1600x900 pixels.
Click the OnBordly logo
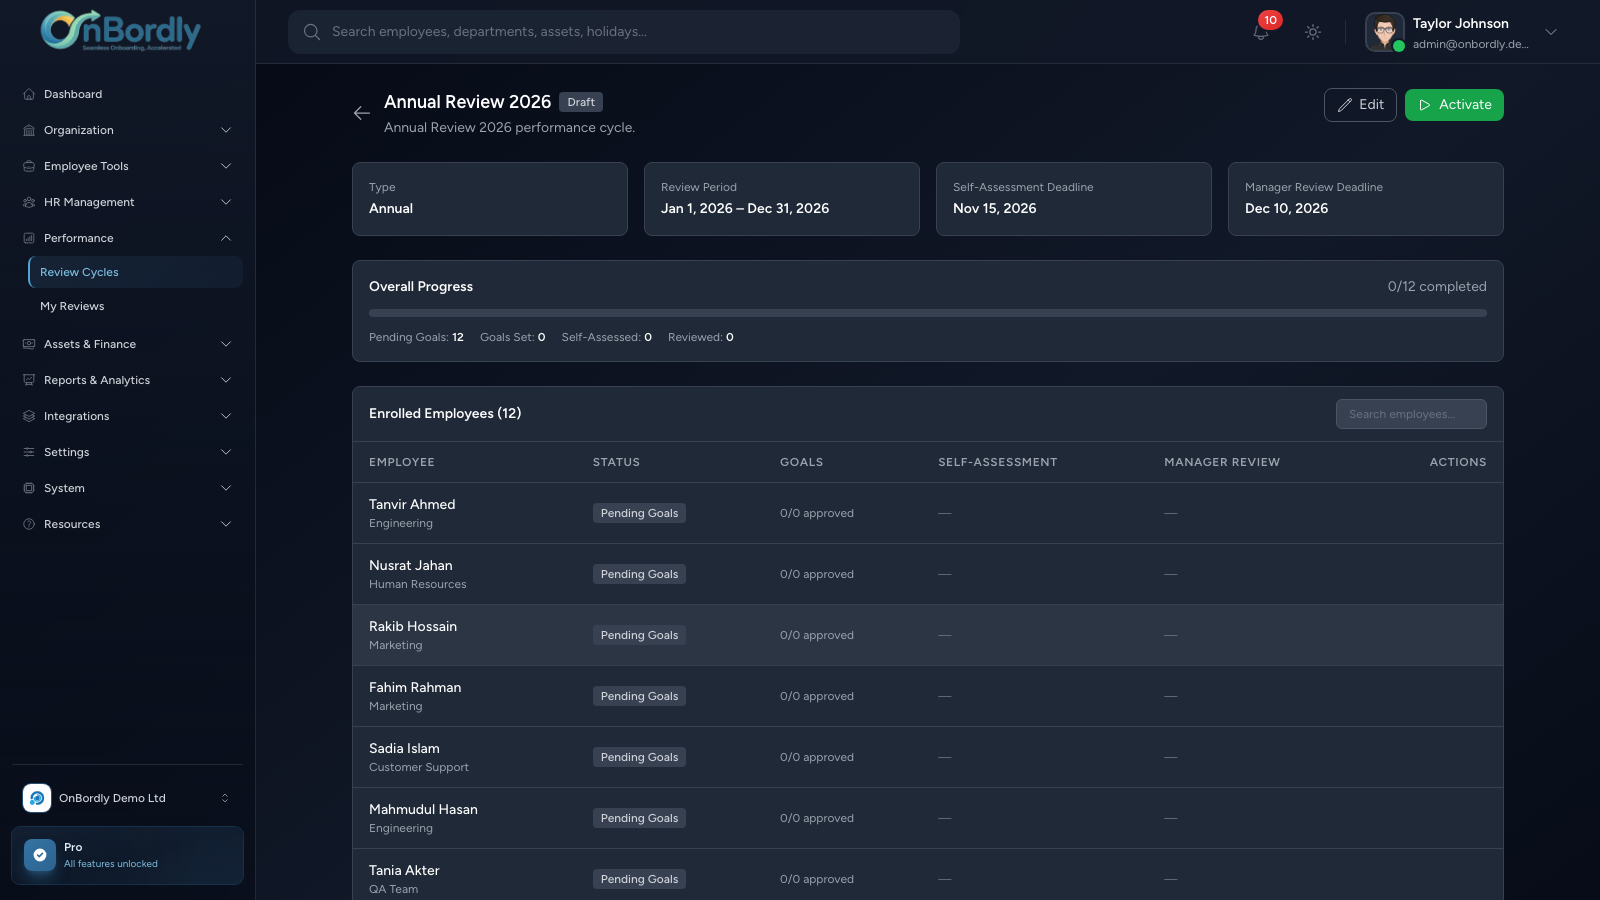click(x=121, y=31)
